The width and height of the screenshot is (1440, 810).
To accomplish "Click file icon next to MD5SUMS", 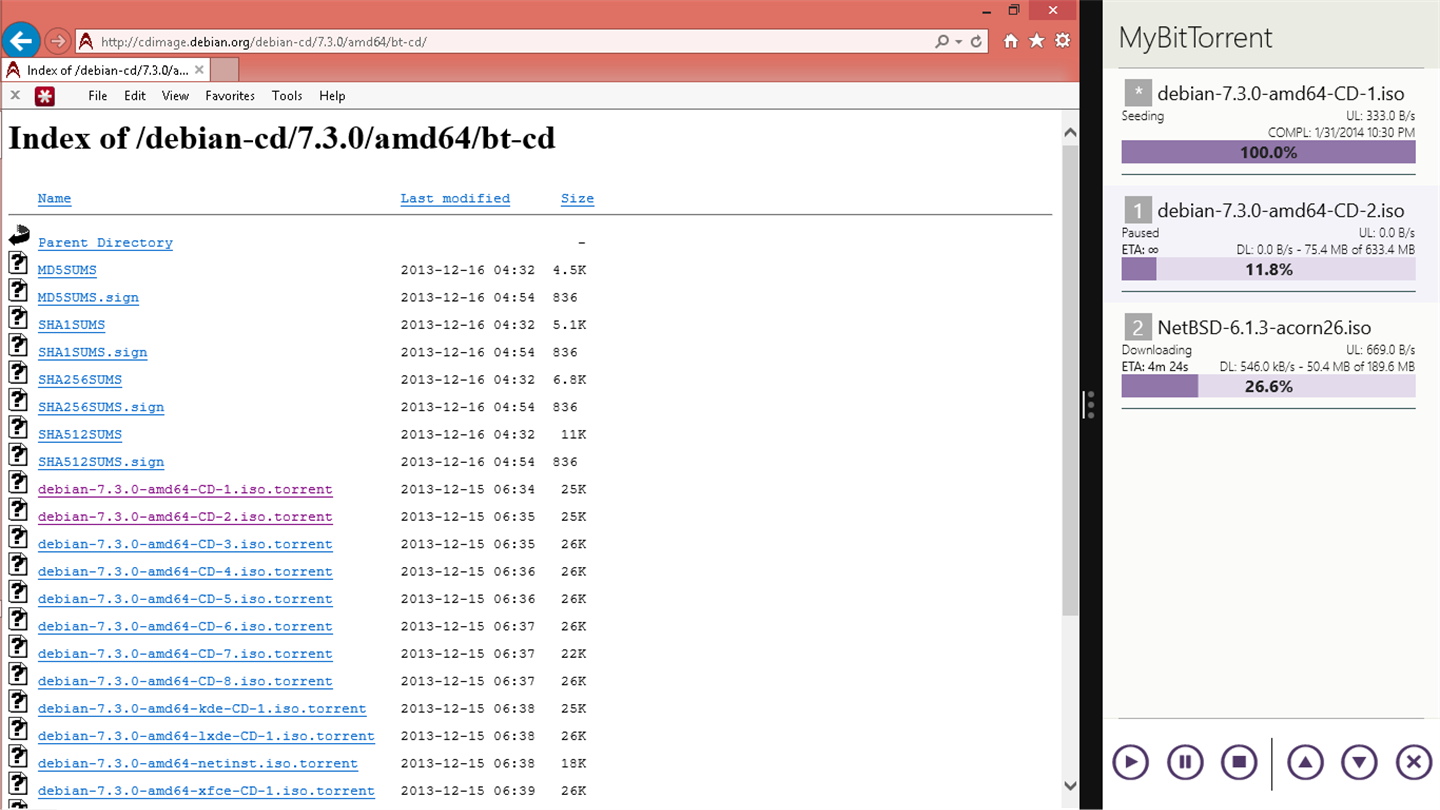I will coord(18,263).
